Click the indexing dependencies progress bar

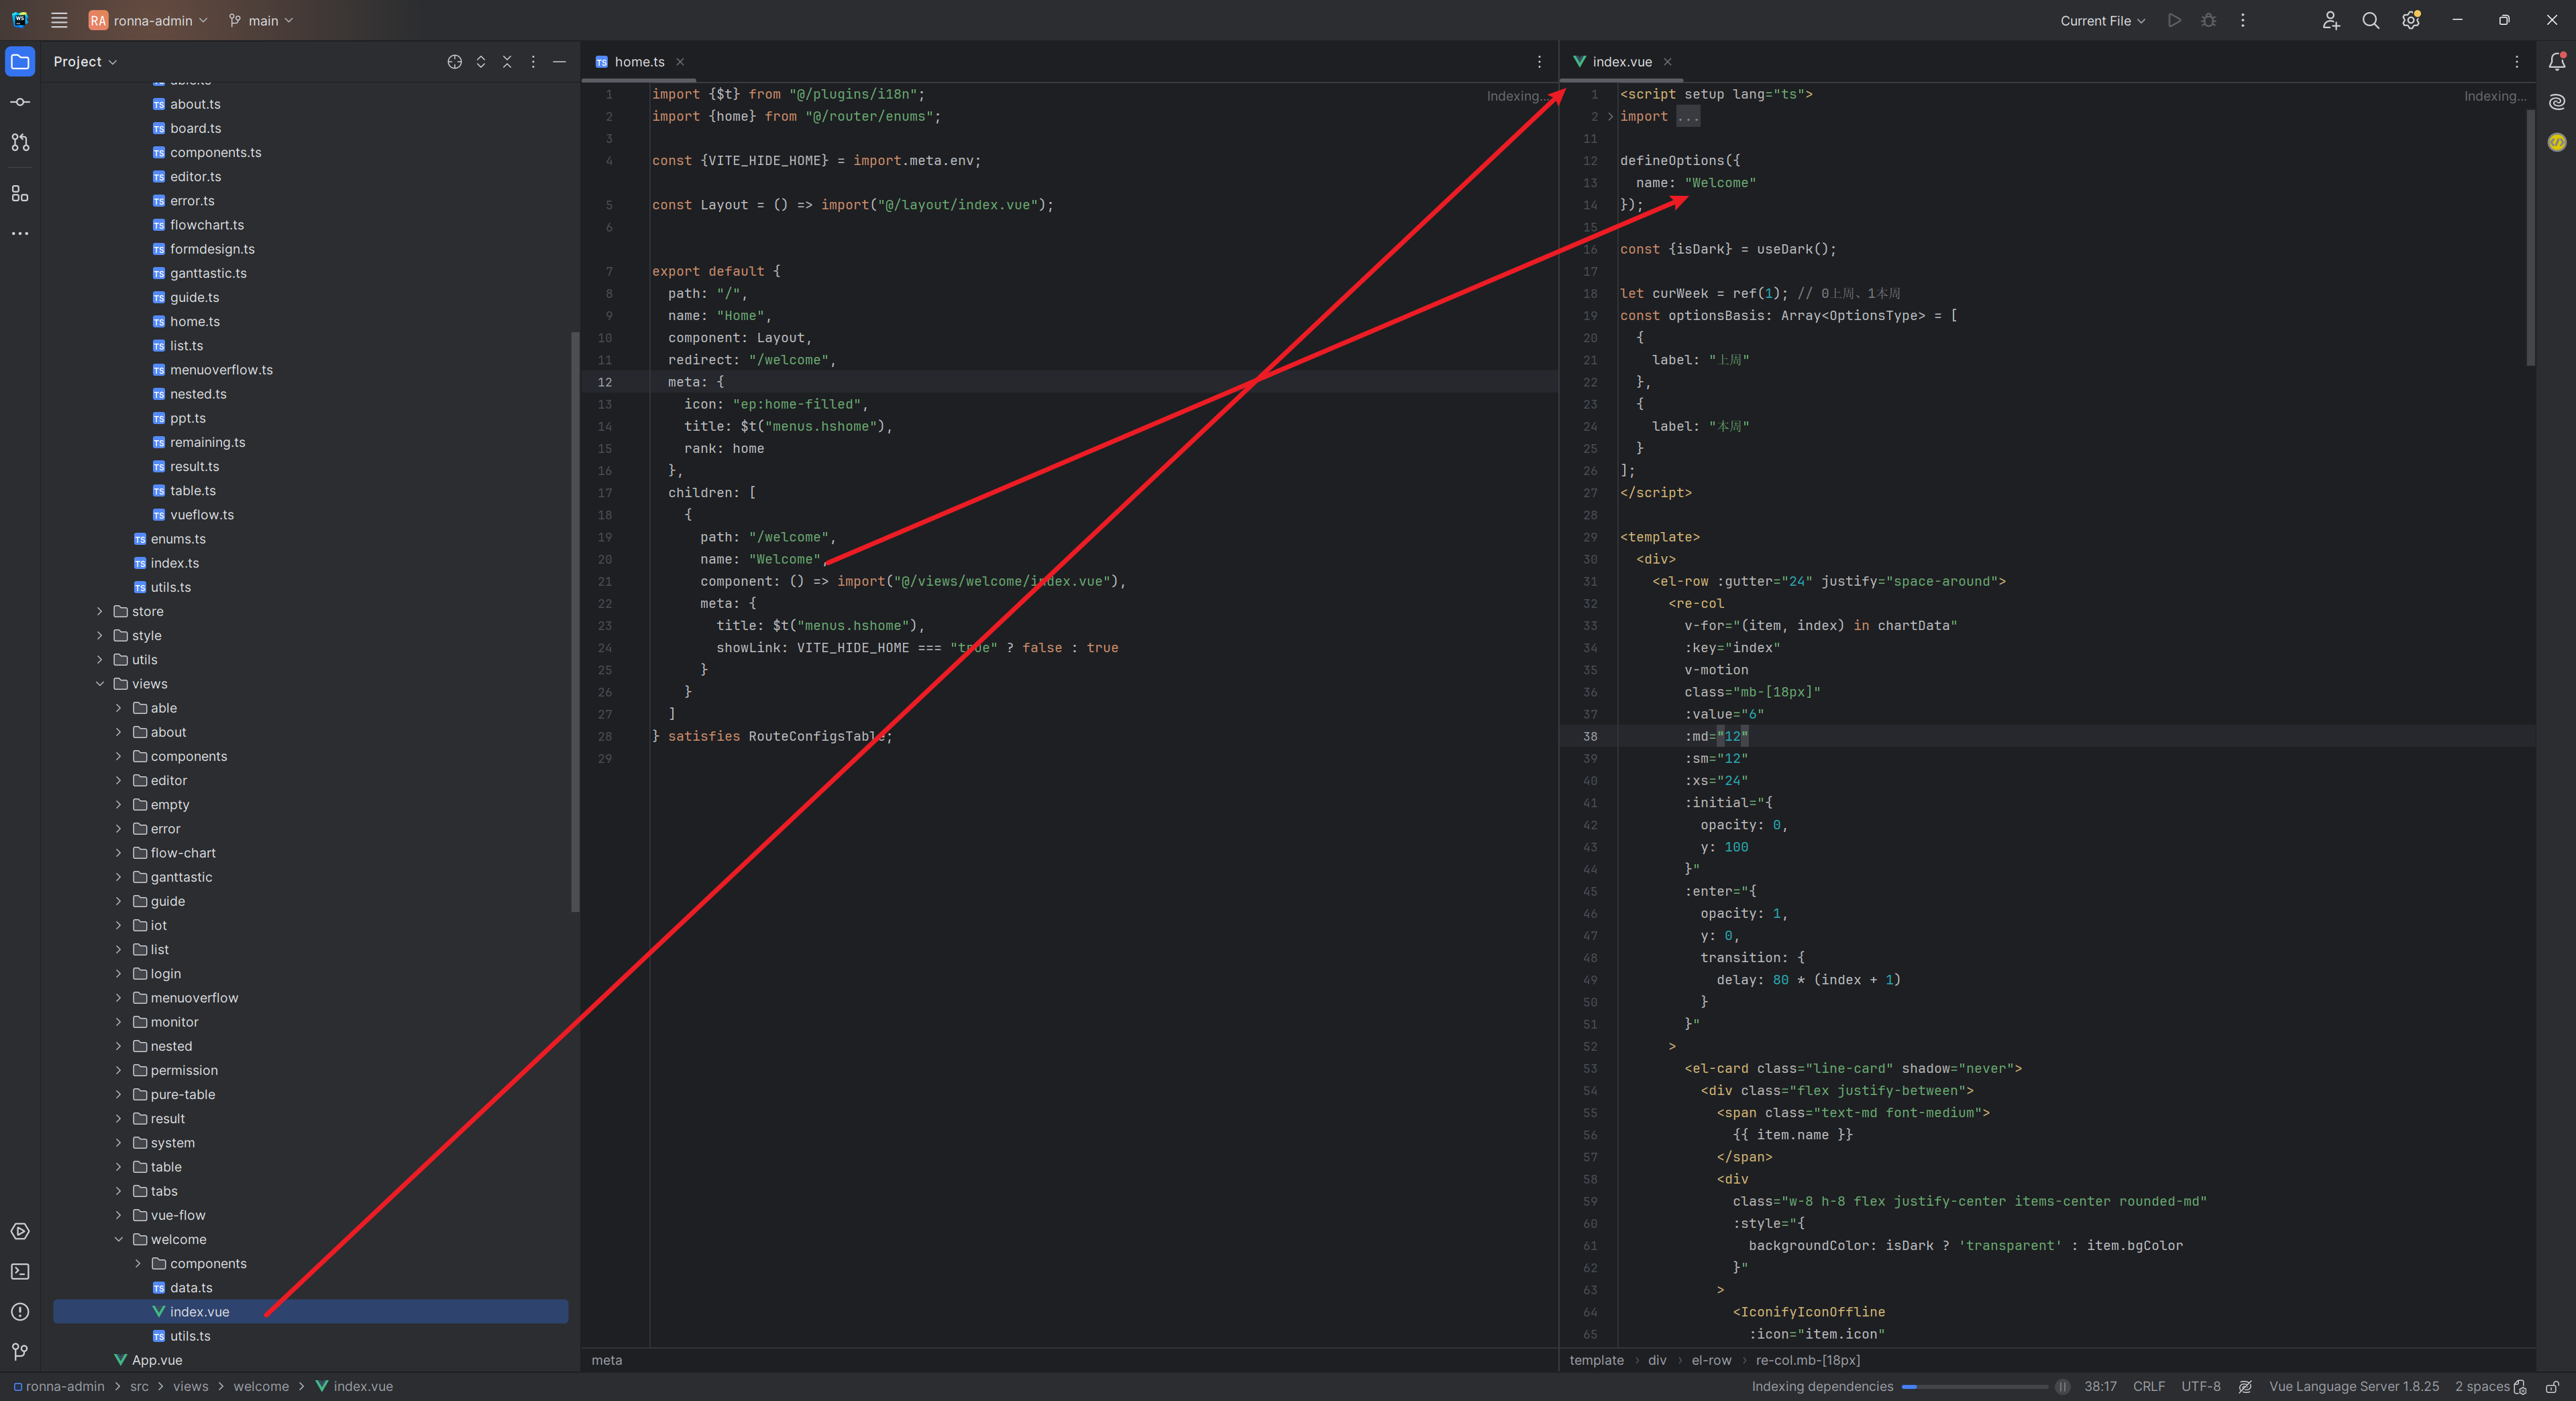[x=1974, y=1387]
